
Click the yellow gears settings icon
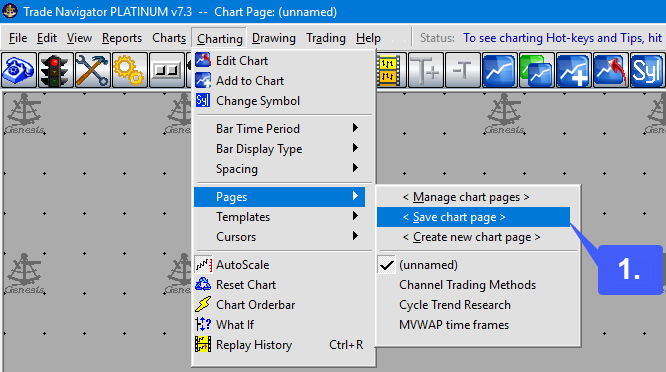coord(130,70)
